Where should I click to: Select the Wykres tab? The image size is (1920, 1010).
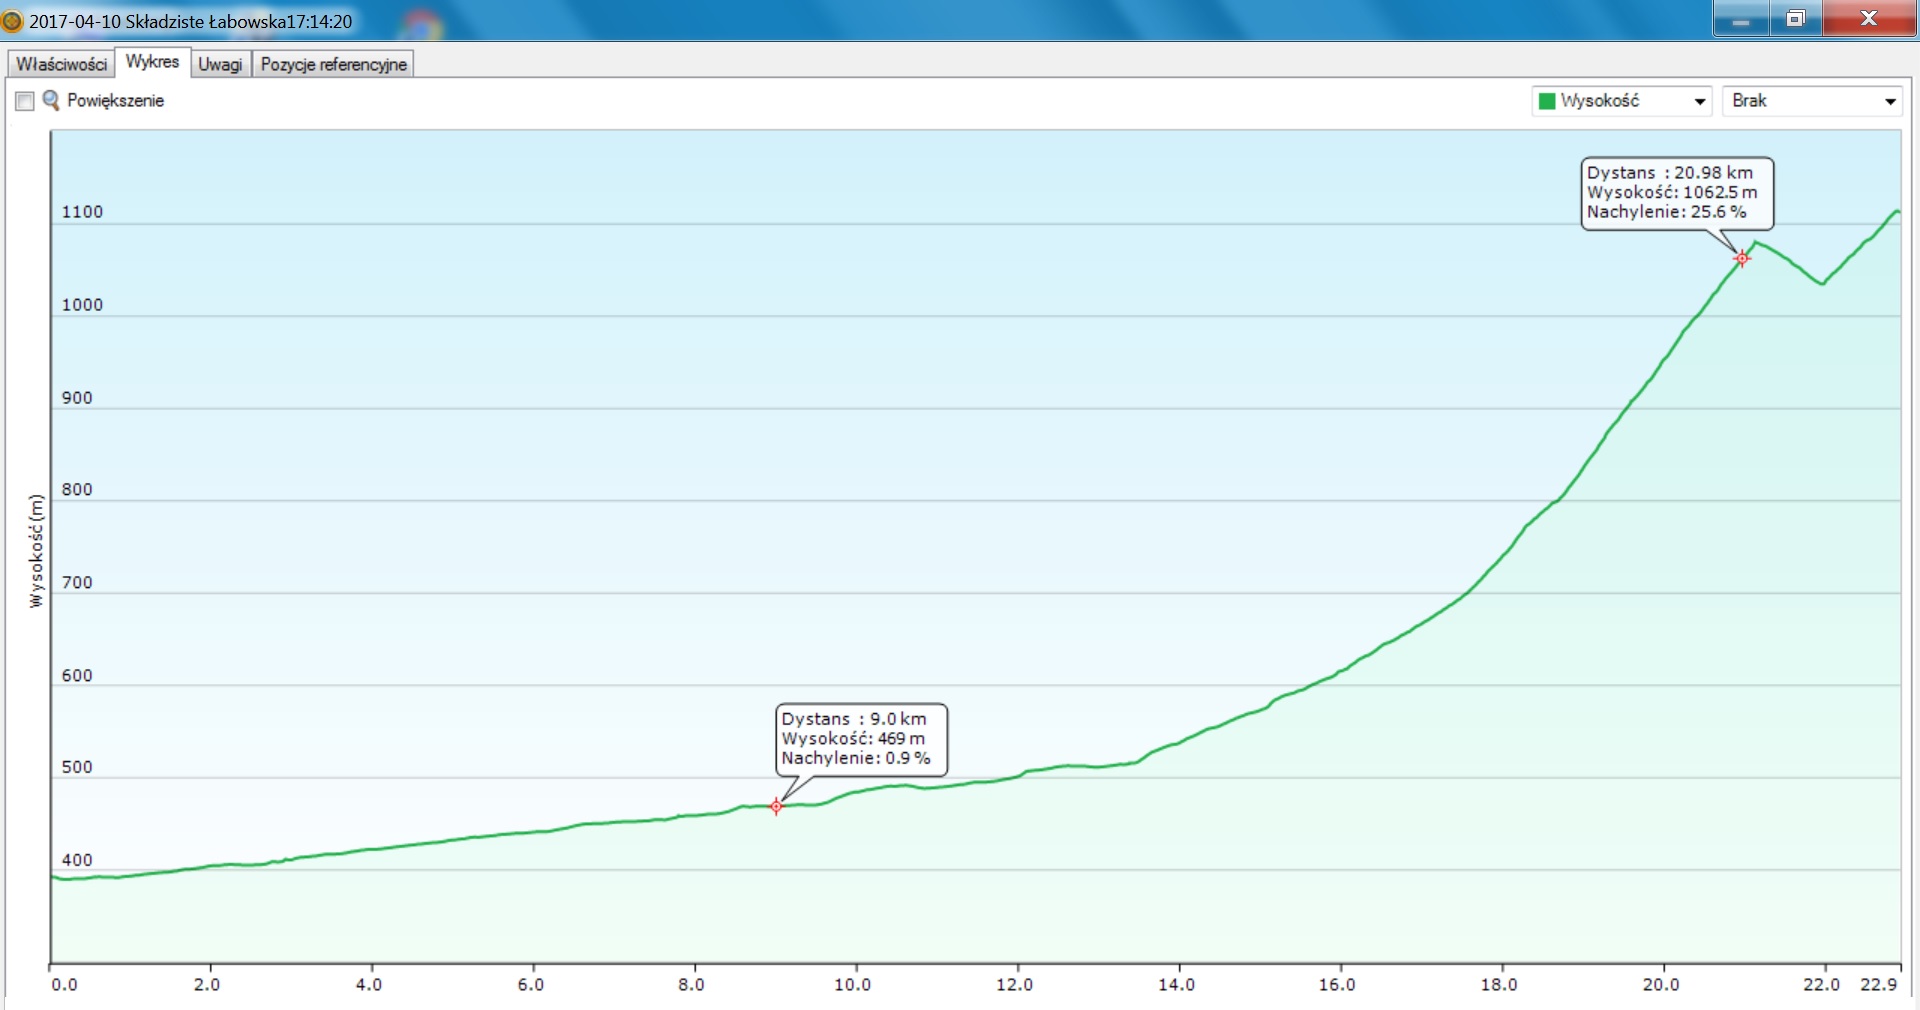[152, 62]
